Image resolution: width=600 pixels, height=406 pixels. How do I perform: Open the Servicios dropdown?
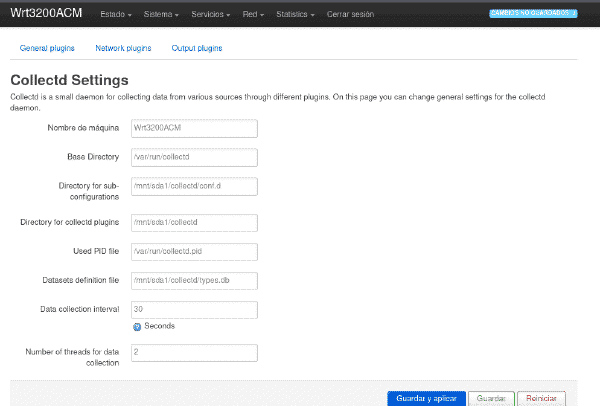coord(210,14)
